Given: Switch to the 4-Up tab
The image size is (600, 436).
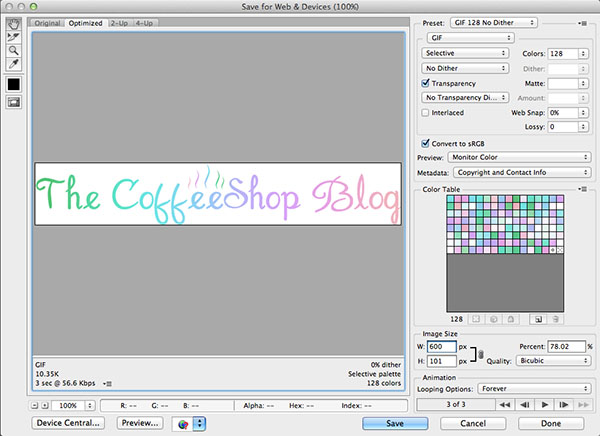Looking at the screenshot, I should (144, 23).
